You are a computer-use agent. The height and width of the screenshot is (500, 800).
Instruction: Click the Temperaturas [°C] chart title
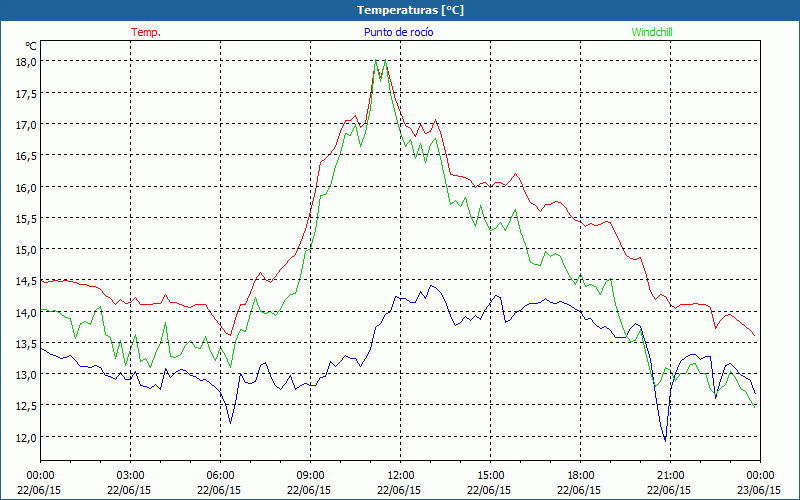click(x=410, y=10)
